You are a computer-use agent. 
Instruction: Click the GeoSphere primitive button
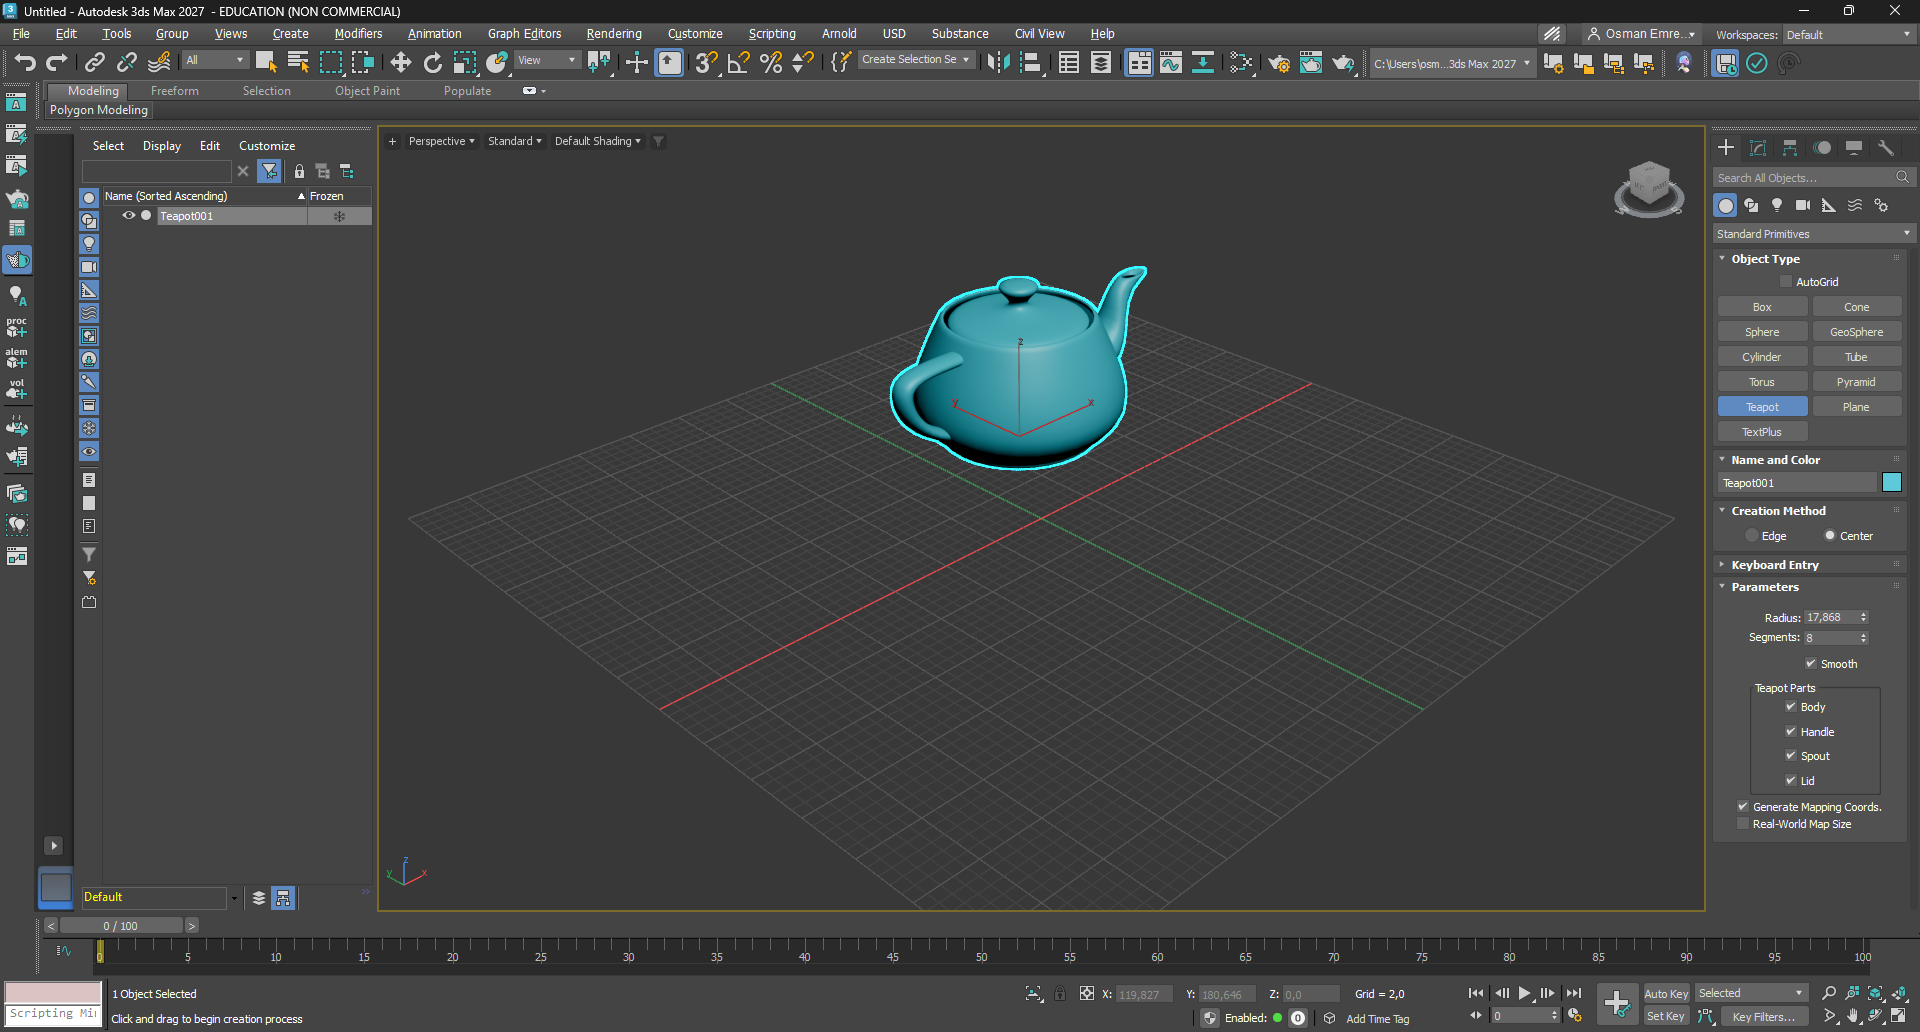pyautogui.click(x=1856, y=332)
